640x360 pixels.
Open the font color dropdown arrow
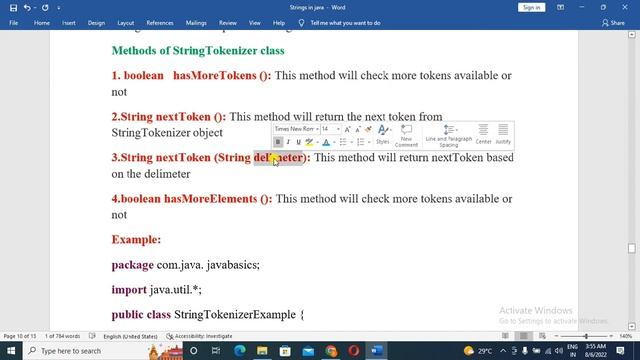click(x=334, y=142)
